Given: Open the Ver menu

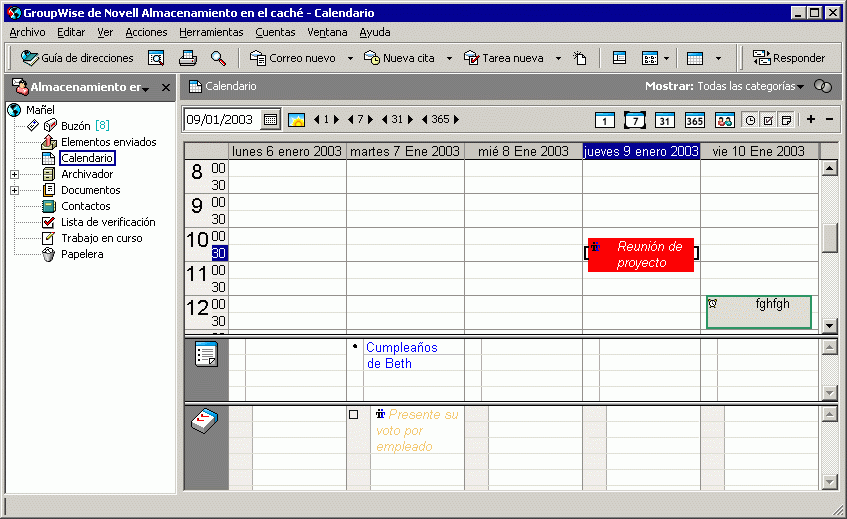Looking at the screenshot, I should (105, 32).
